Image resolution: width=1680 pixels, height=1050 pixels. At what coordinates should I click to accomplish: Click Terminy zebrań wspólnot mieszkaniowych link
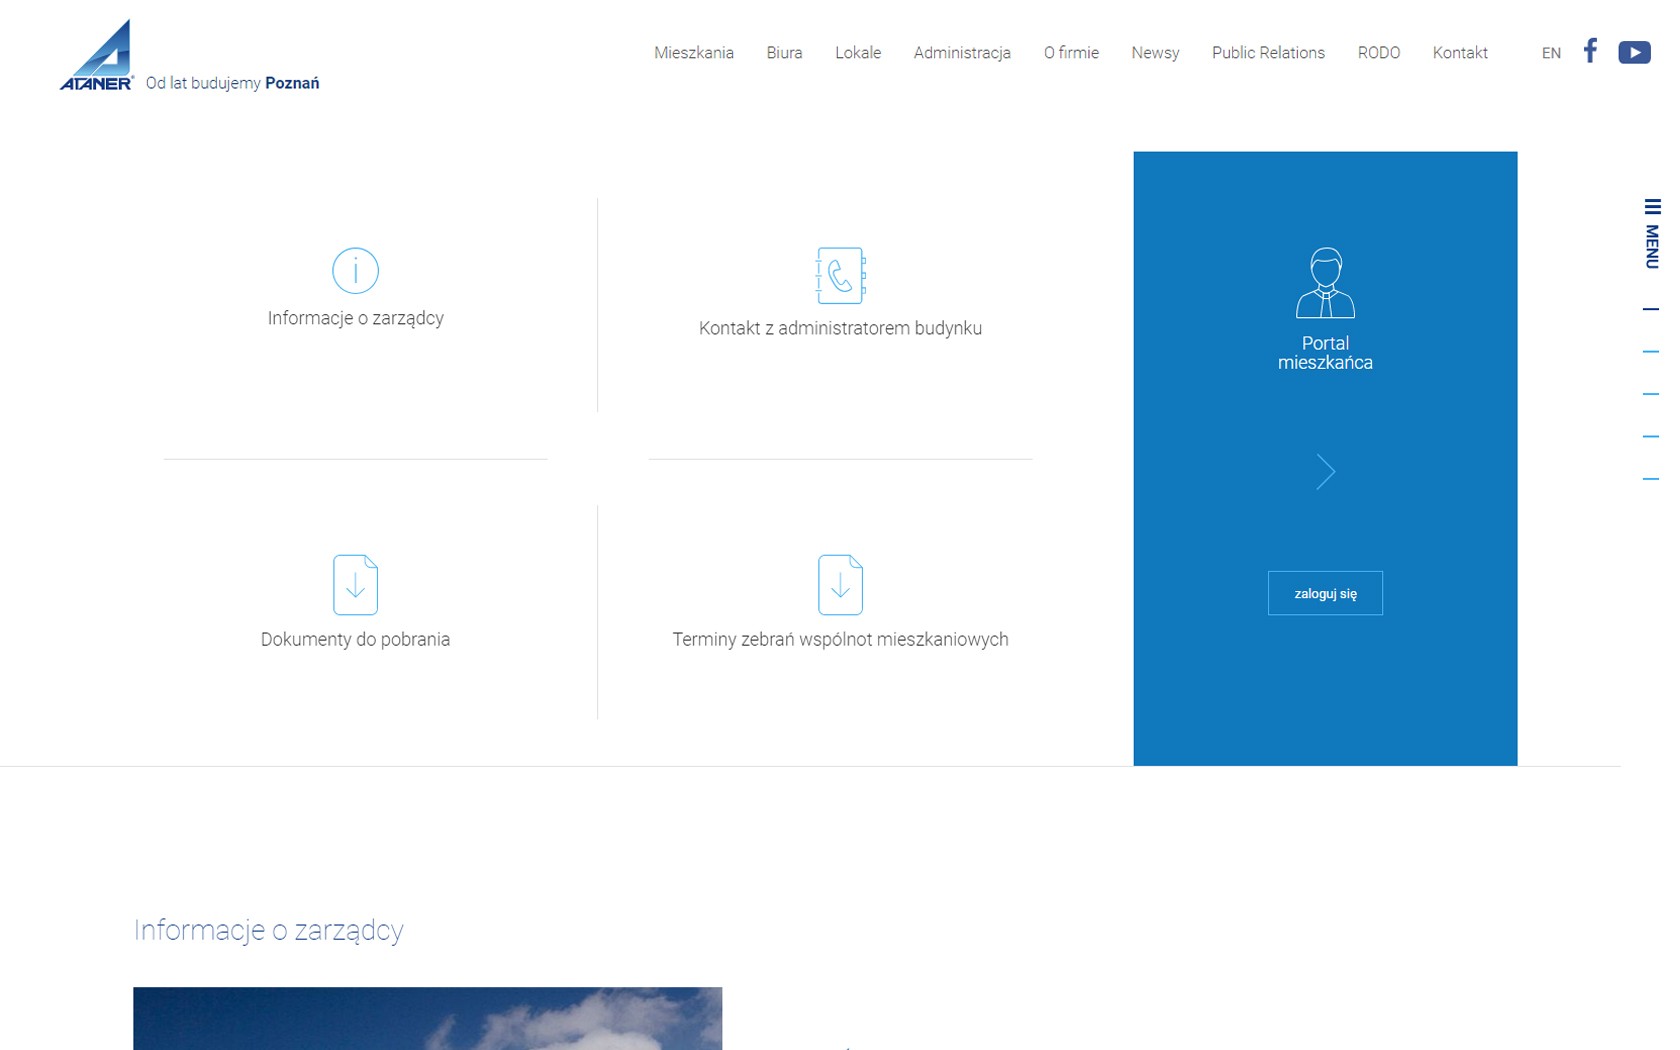click(840, 639)
